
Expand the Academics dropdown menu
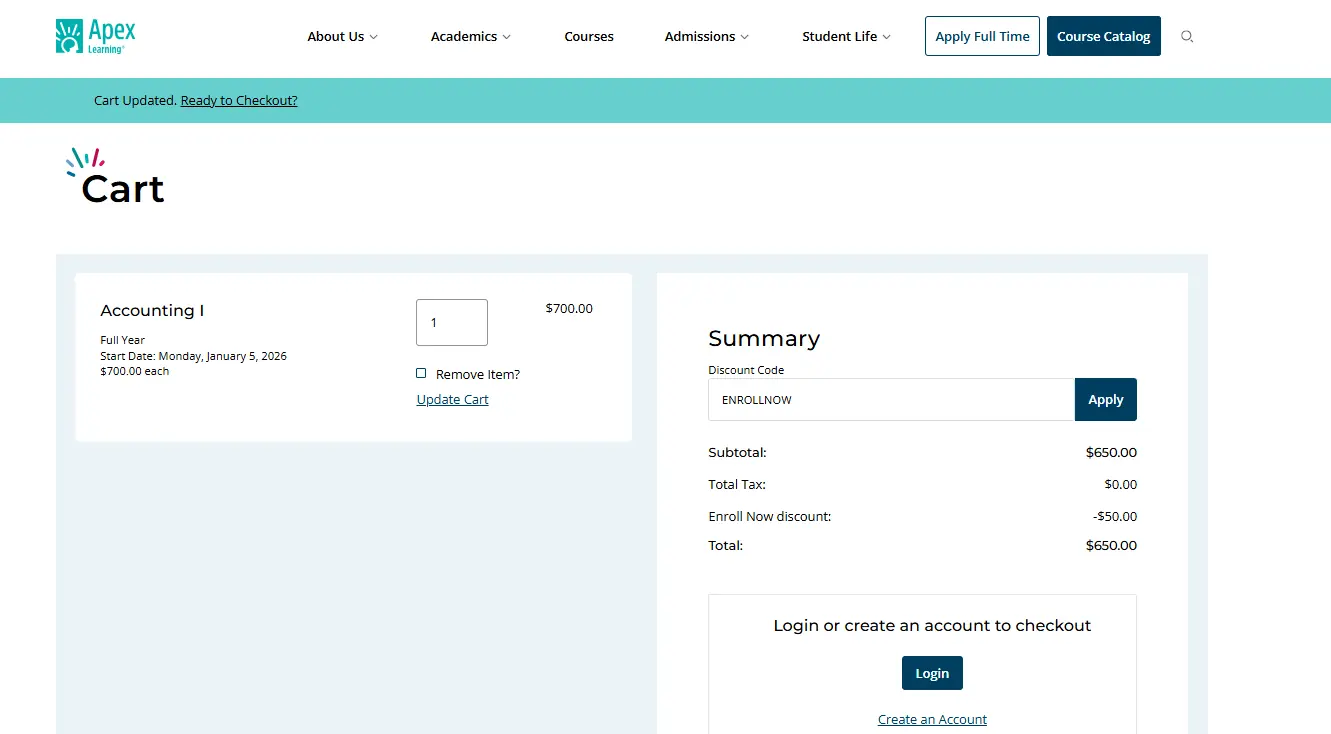coord(470,37)
